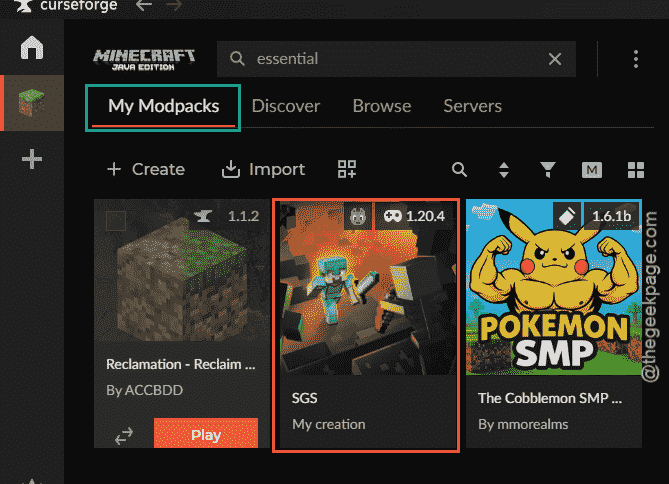669x484 pixels.
Task: Click the add-grid widget icon
Action: [x=347, y=169]
